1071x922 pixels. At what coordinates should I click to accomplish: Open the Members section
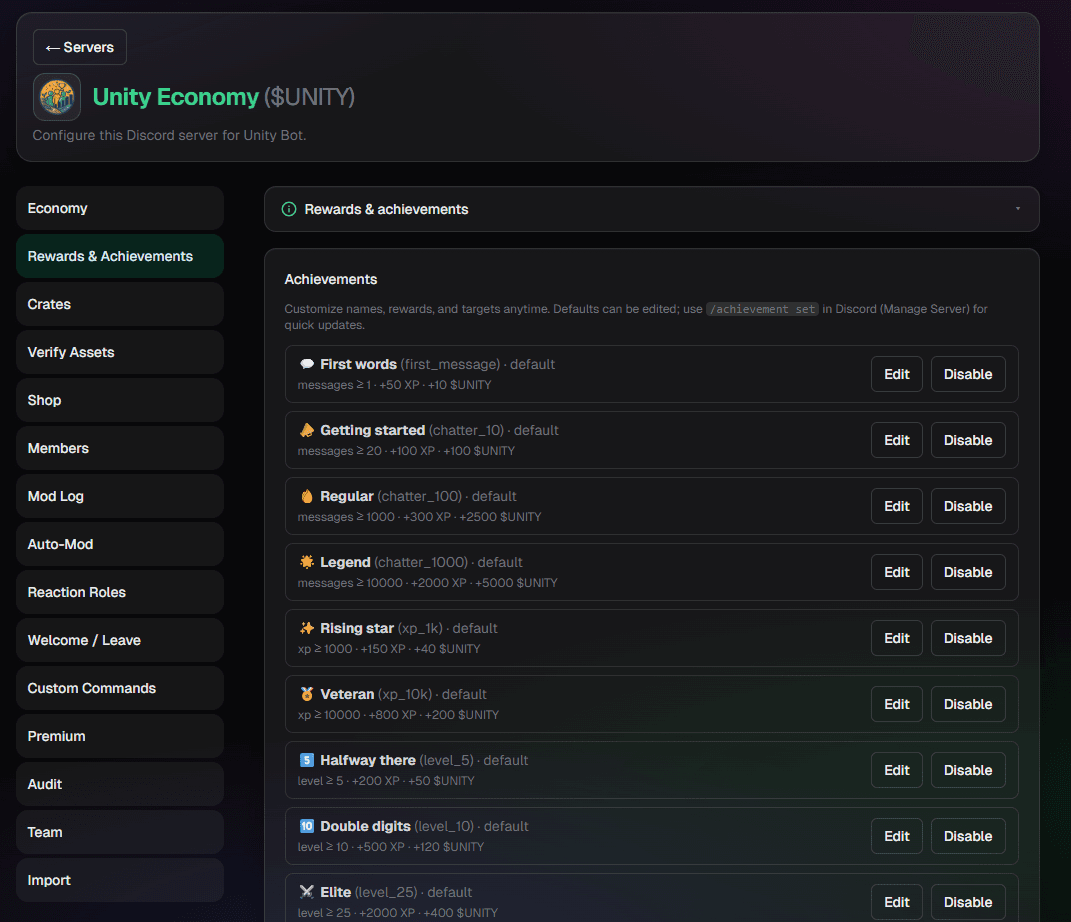tap(120, 448)
